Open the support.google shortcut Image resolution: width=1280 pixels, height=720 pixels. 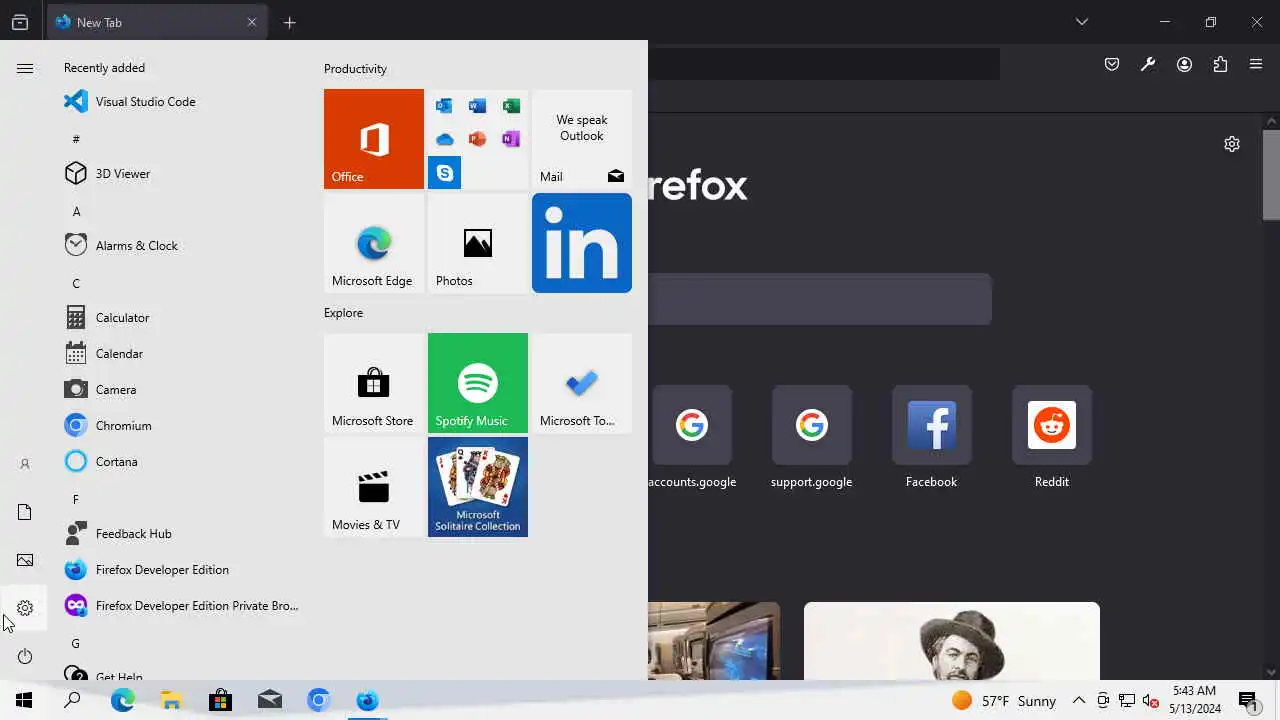(812, 437)
